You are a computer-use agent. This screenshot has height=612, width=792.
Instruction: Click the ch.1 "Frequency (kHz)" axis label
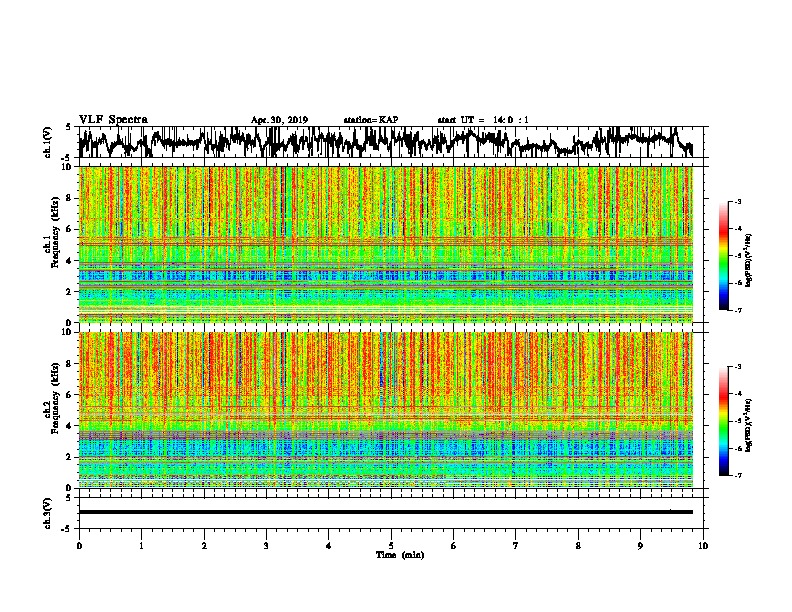tap(55, 233)
